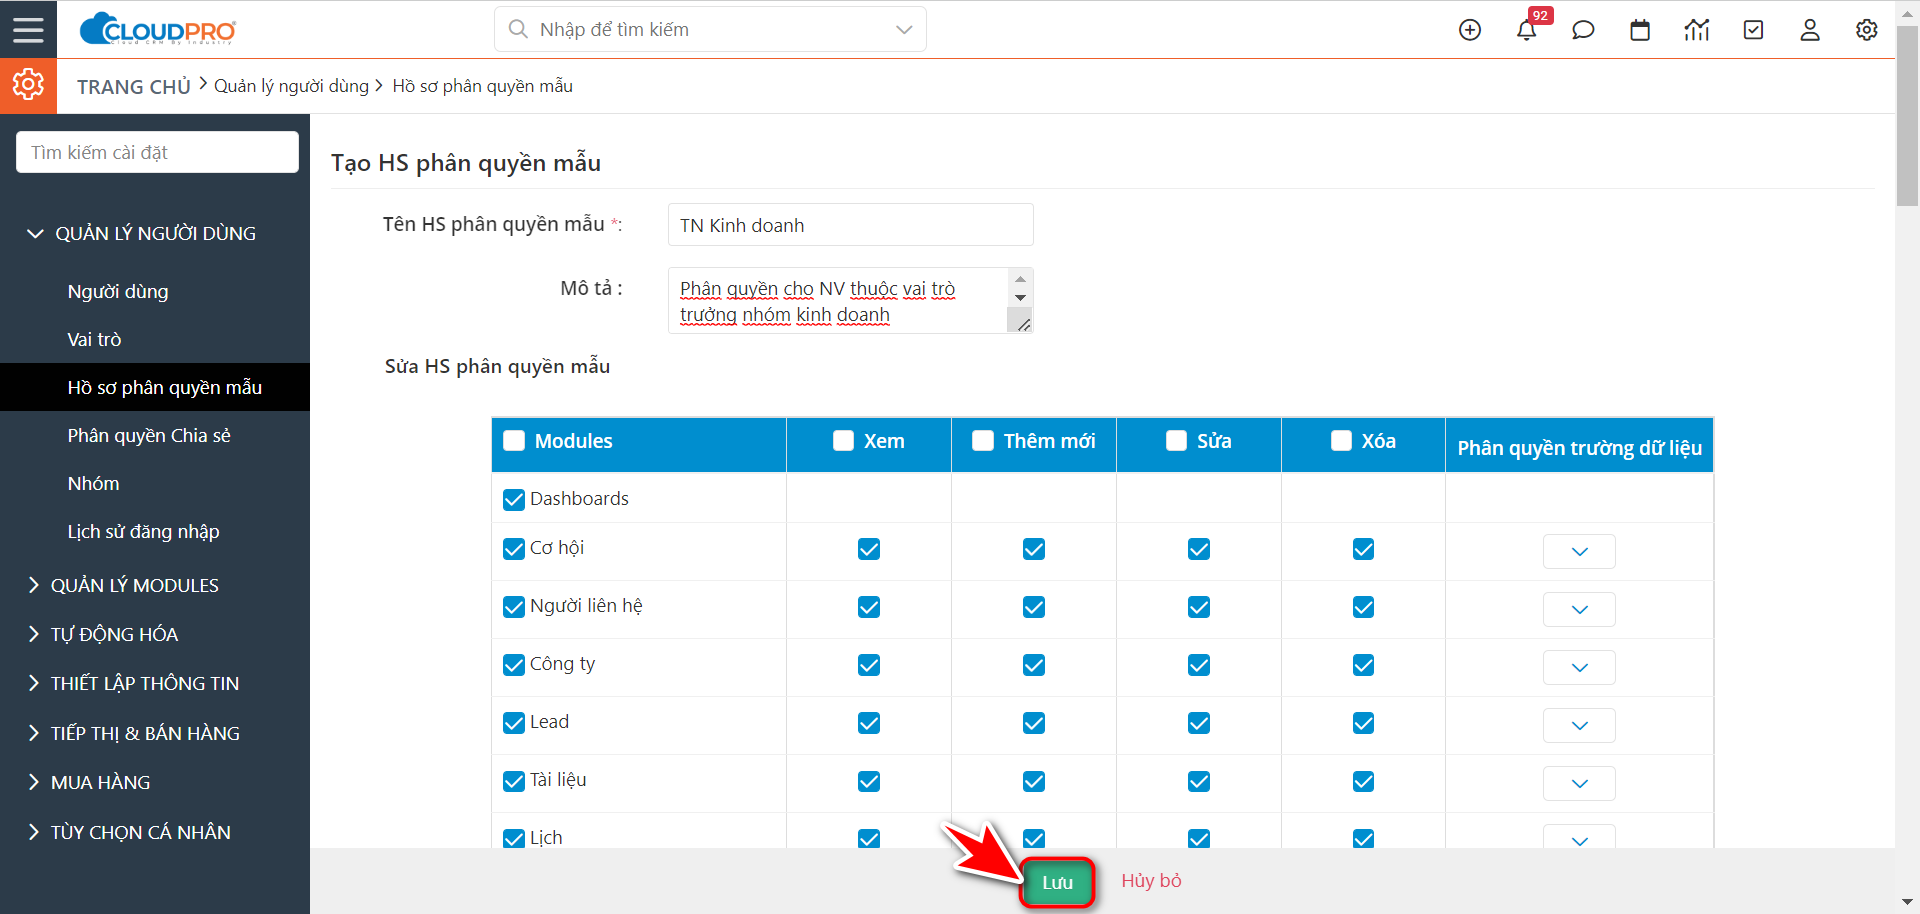Uncheck the Cơ hội module checkbox

click(514, 549)
